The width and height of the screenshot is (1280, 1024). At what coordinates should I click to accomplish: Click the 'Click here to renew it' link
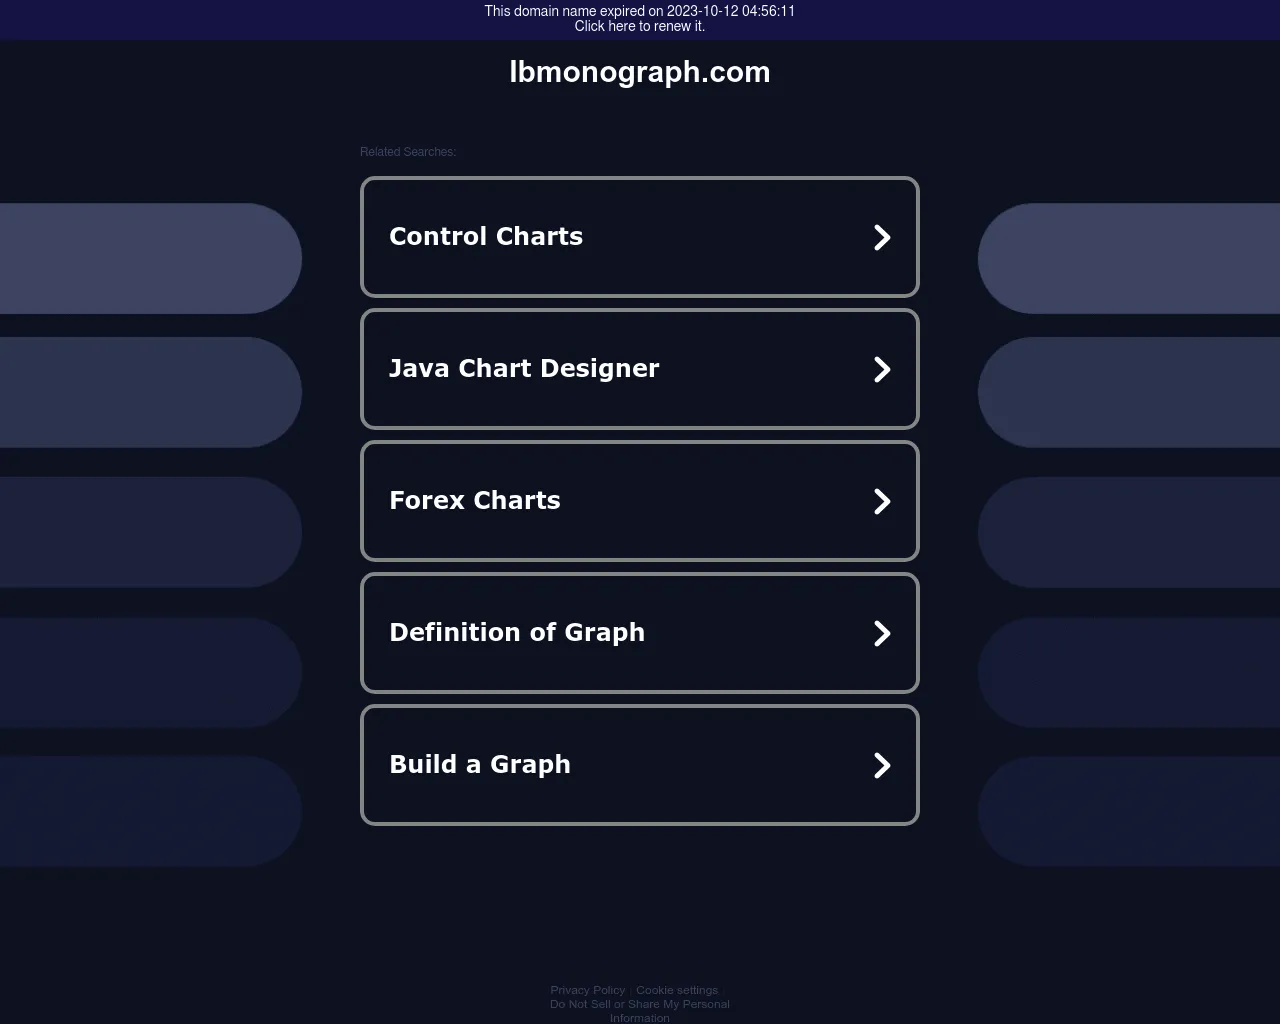[x=640, y=26]
